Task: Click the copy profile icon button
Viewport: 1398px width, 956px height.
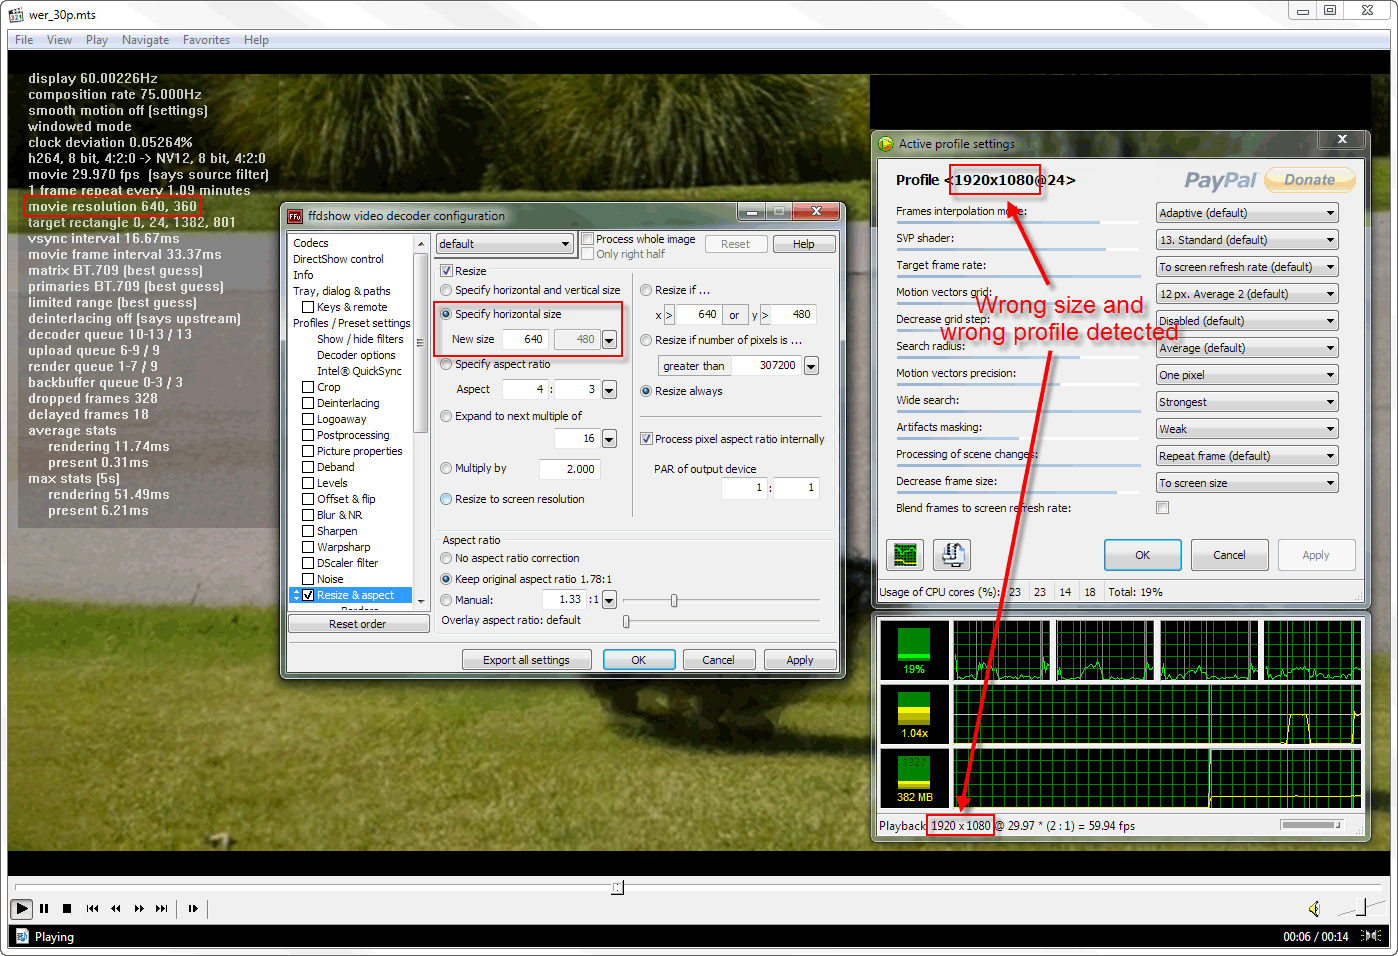Action: point(952,554)
